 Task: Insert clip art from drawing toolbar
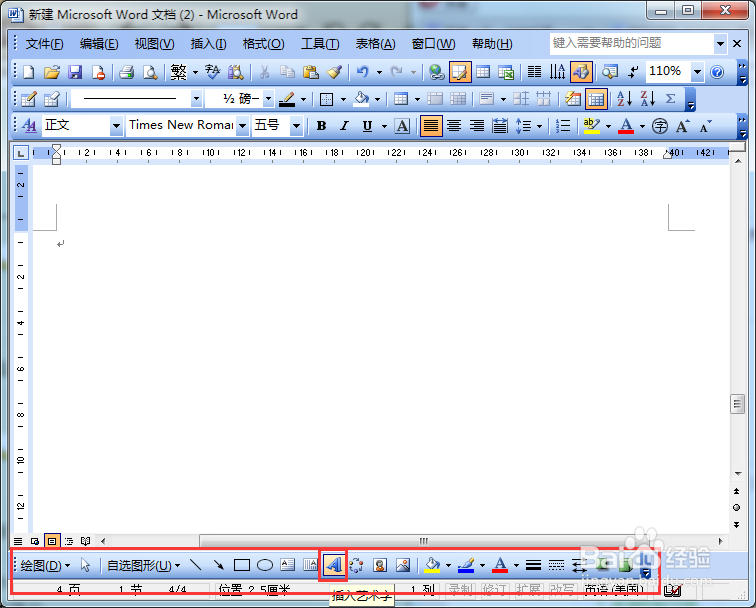point(380,565)
